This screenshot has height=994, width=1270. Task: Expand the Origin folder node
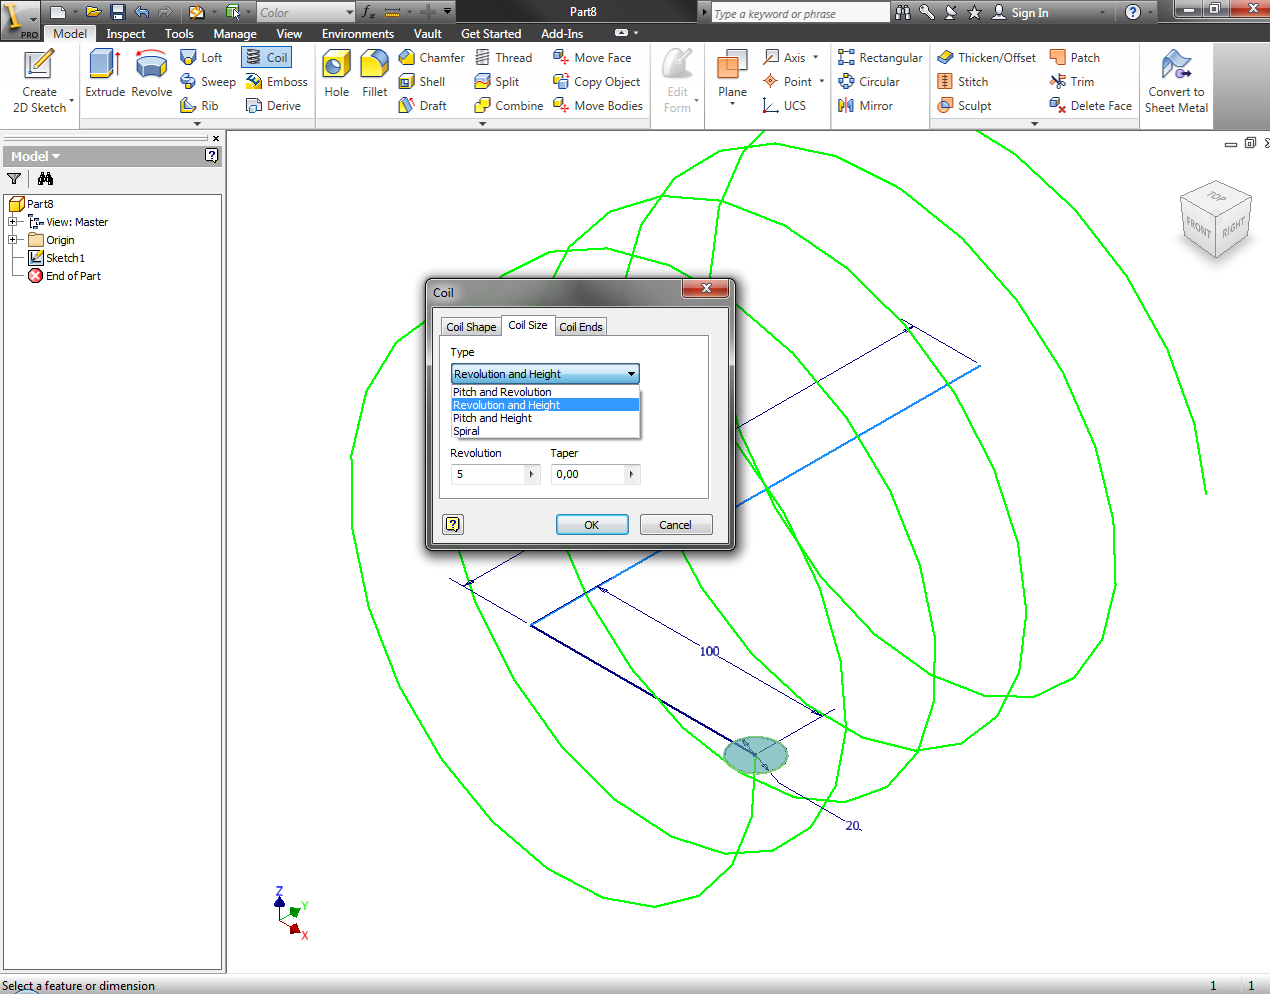[13, 240]
